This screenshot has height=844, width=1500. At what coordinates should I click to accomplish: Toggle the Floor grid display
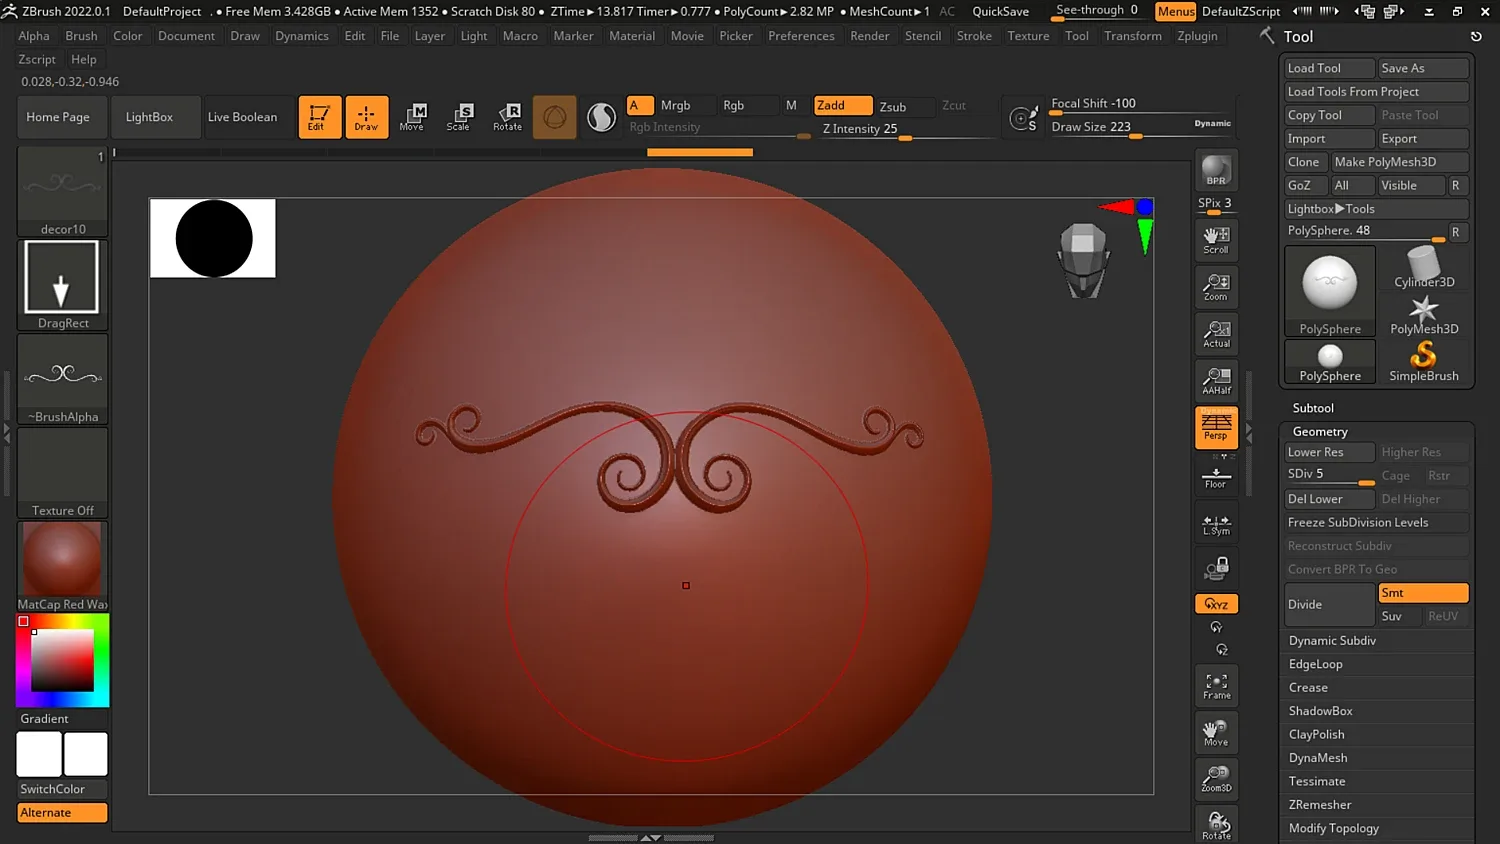[x=1216, y=478]
